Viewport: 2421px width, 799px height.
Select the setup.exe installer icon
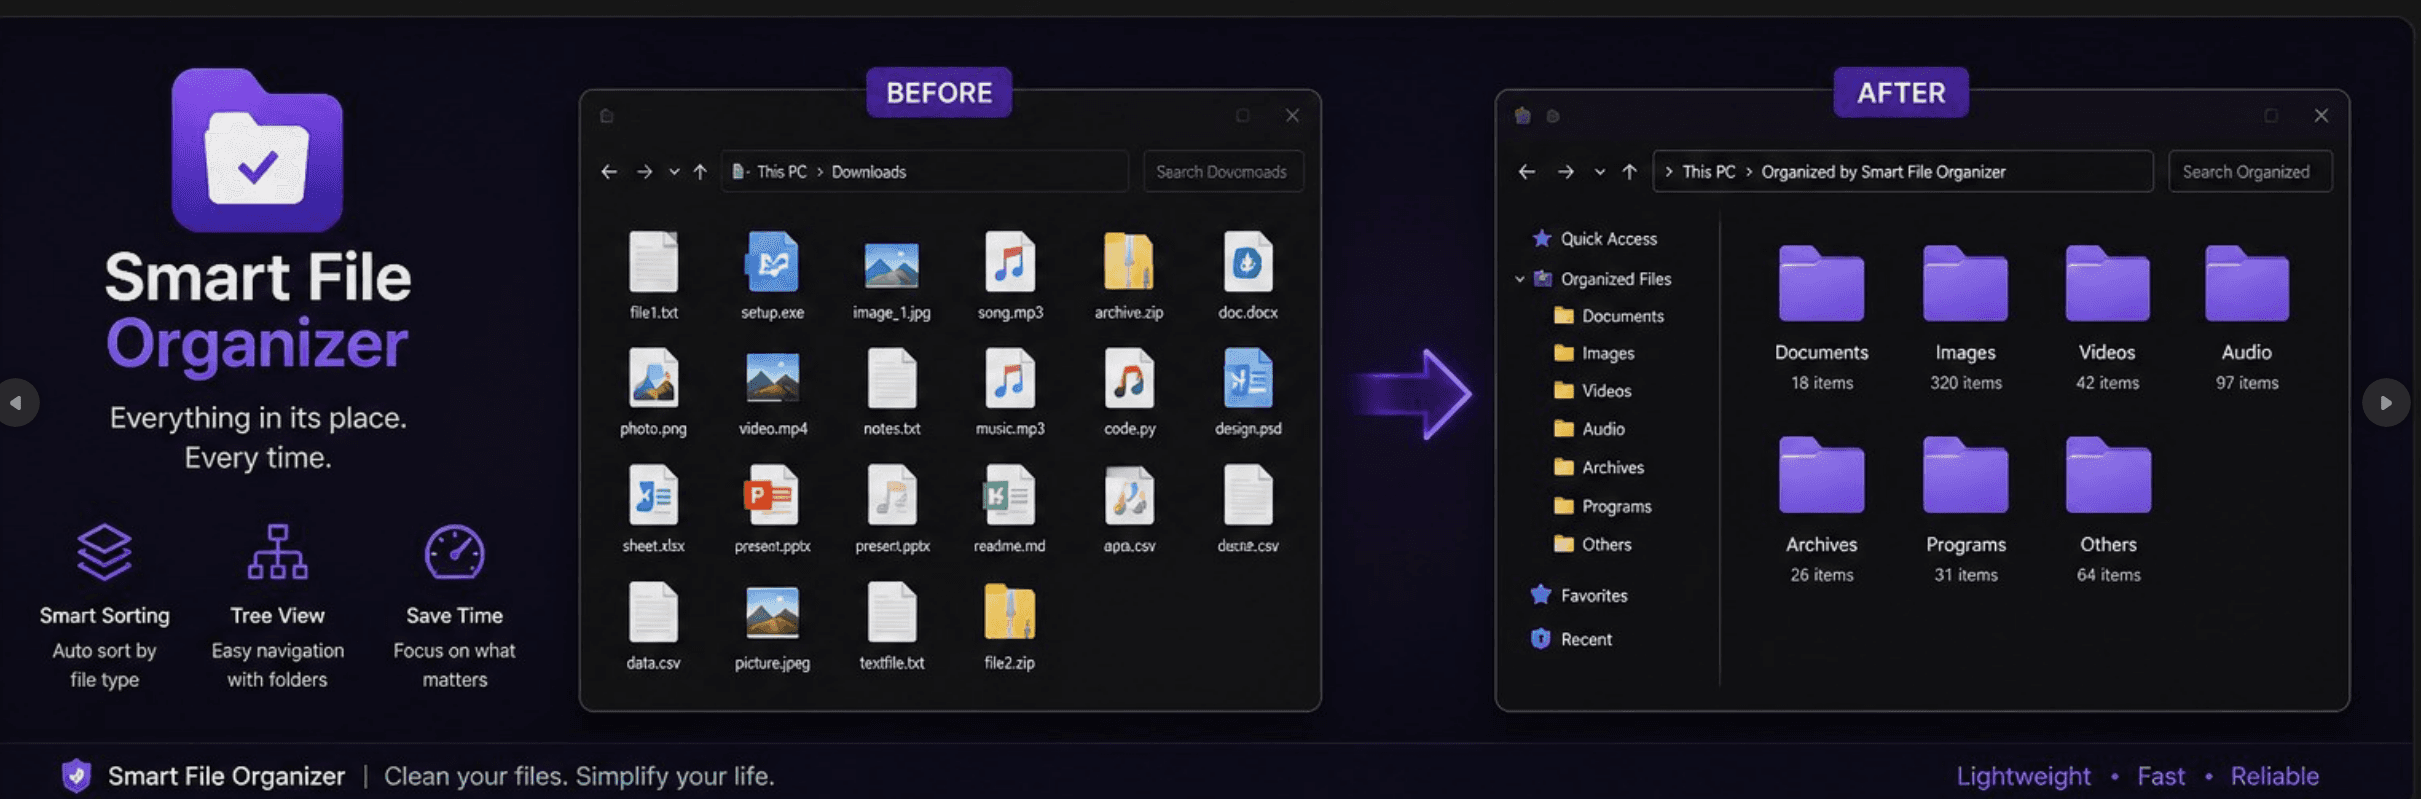[x=771, y=262]
